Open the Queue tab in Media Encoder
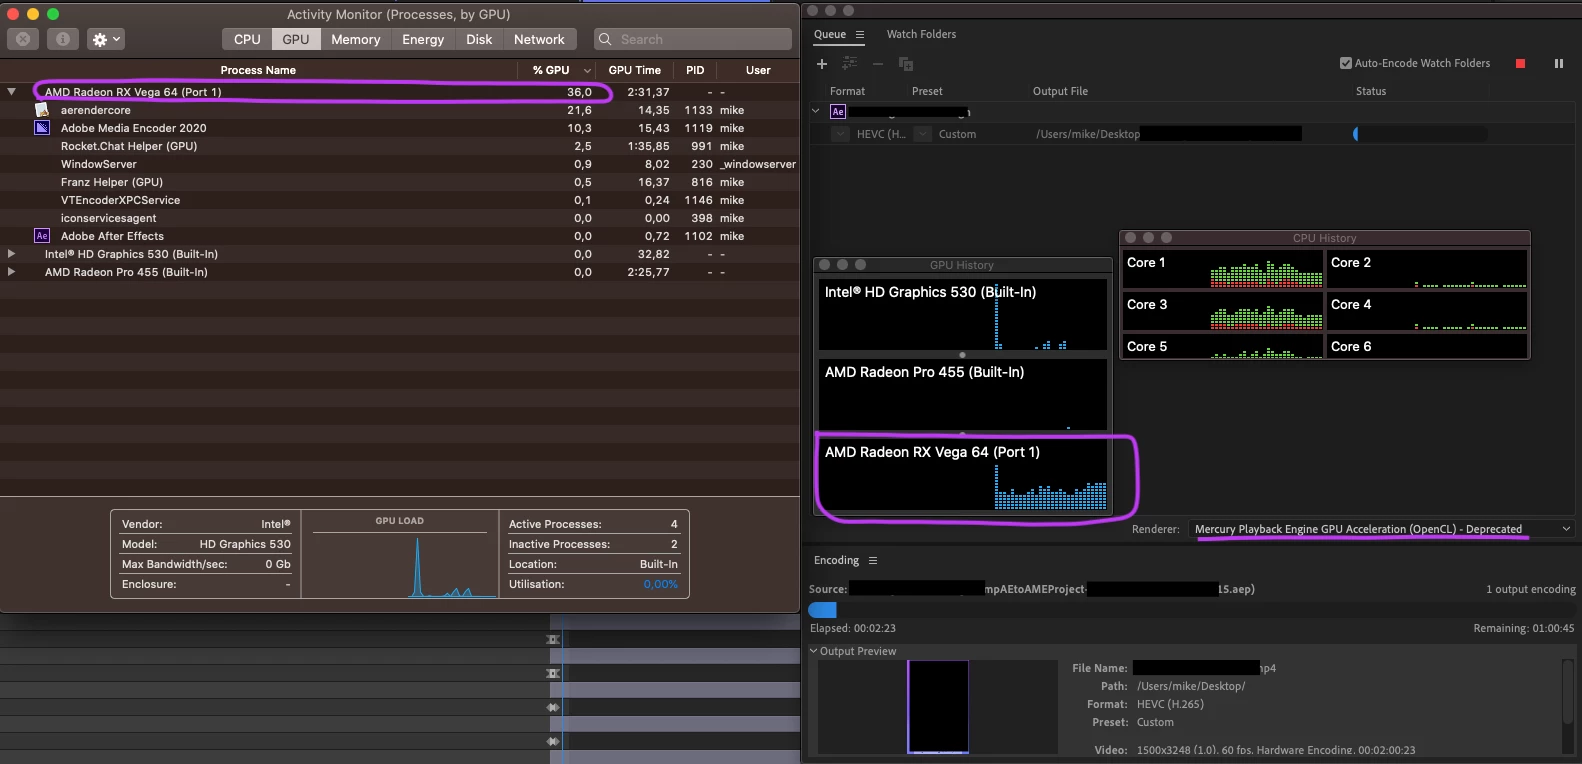The width and height of the screenshot is (1582, 764). [830, 34]
